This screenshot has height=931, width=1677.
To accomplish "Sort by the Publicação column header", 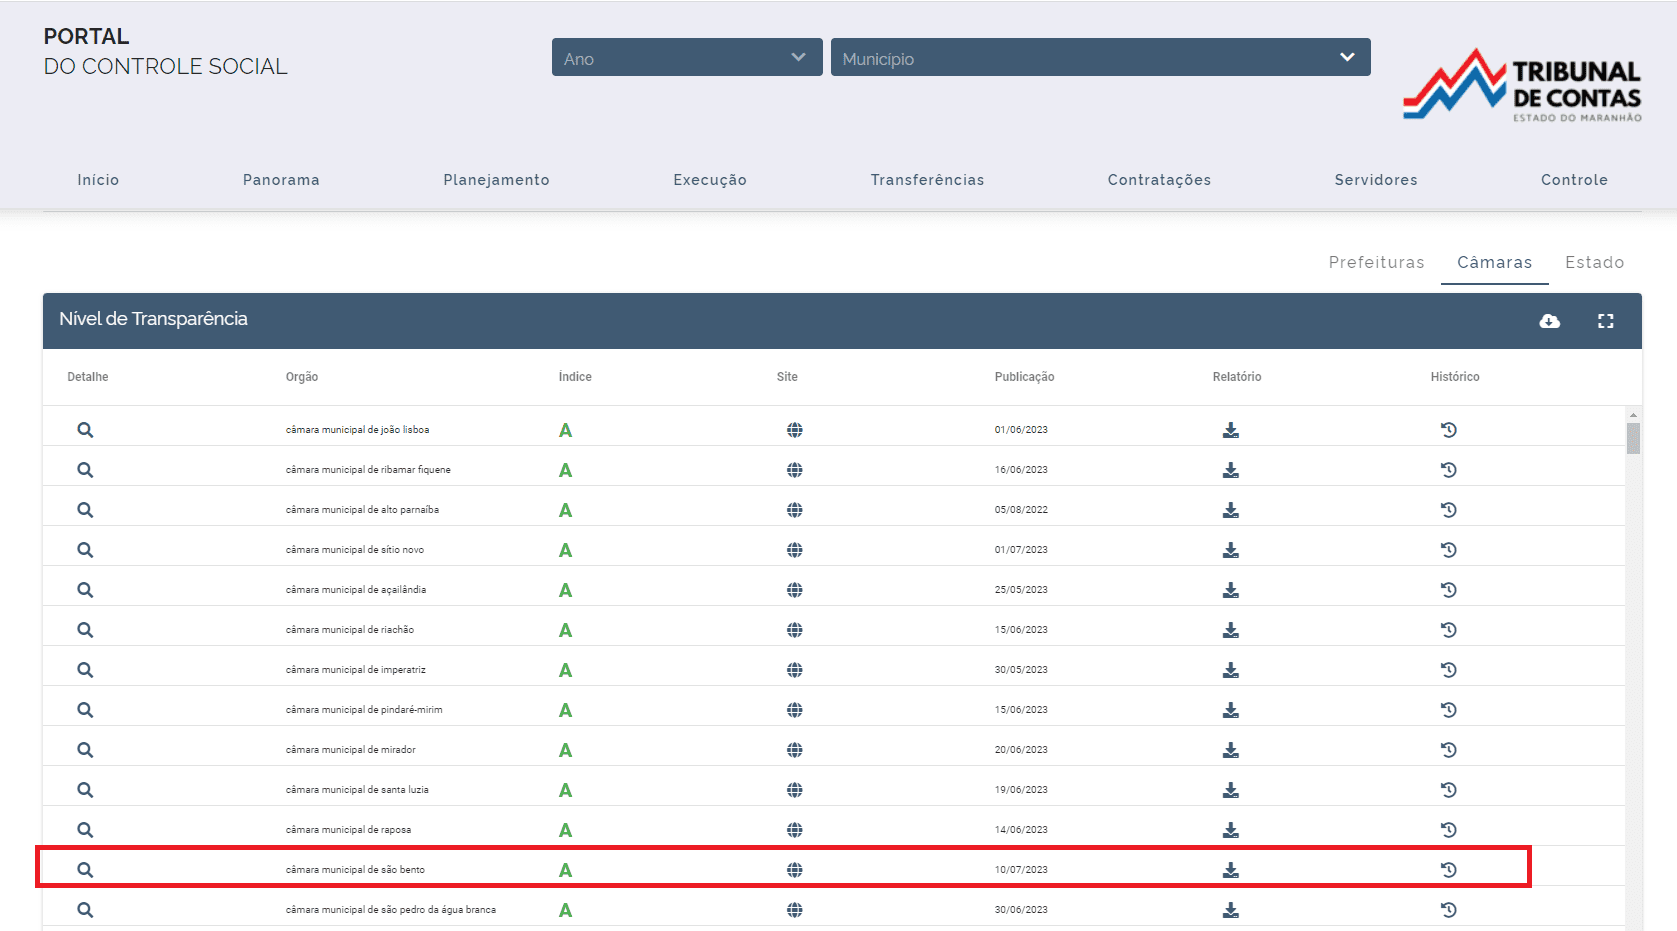I will click(x=1024, y=377).
